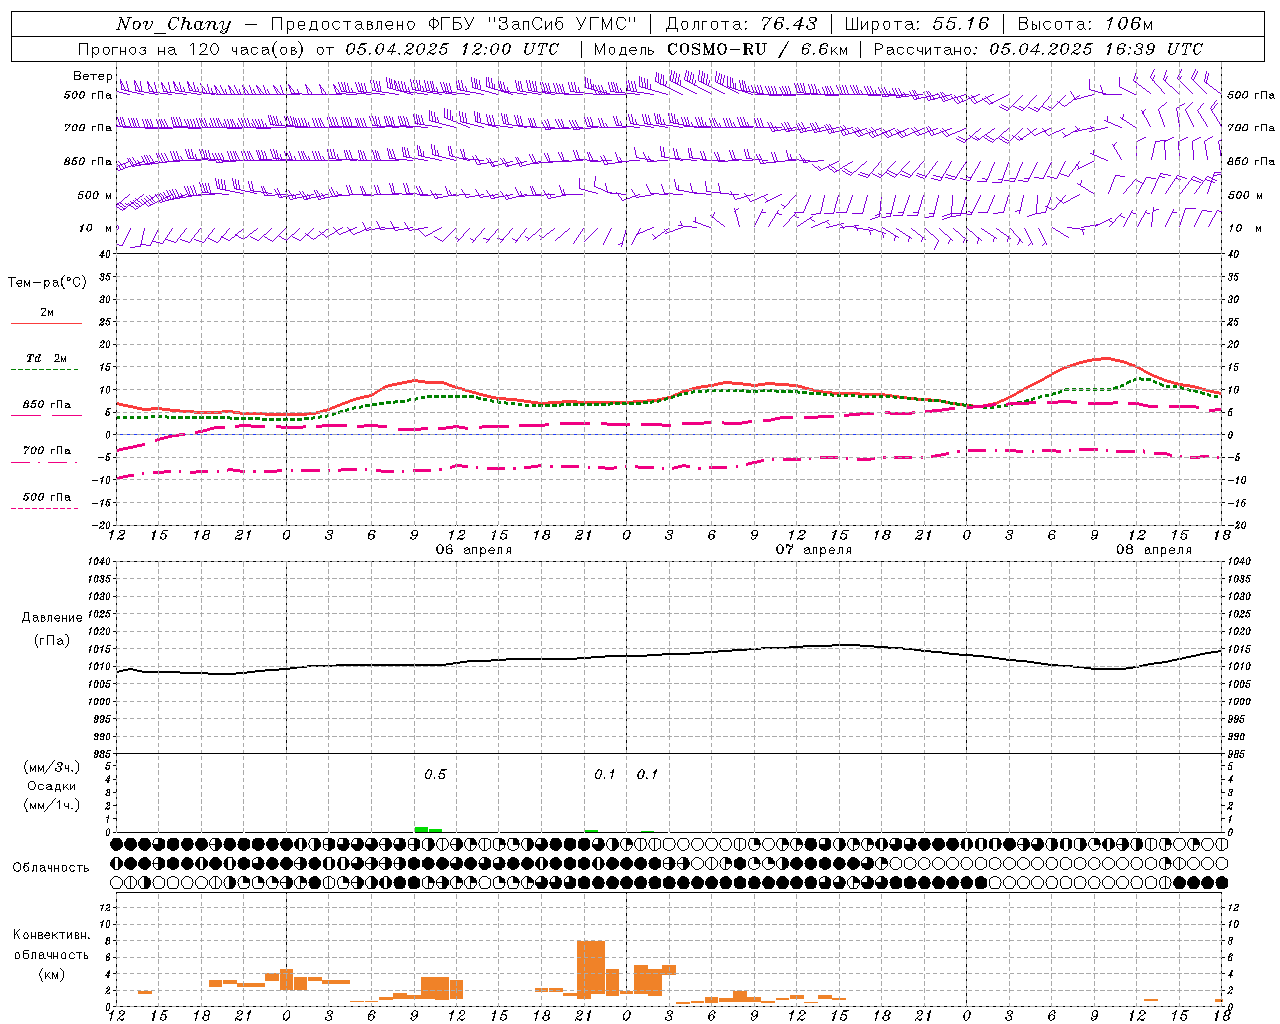The image size is (1280, 1024).
Task: Click the Модель COSMO-RU / 6.6км text
Action: coord(721,49)
